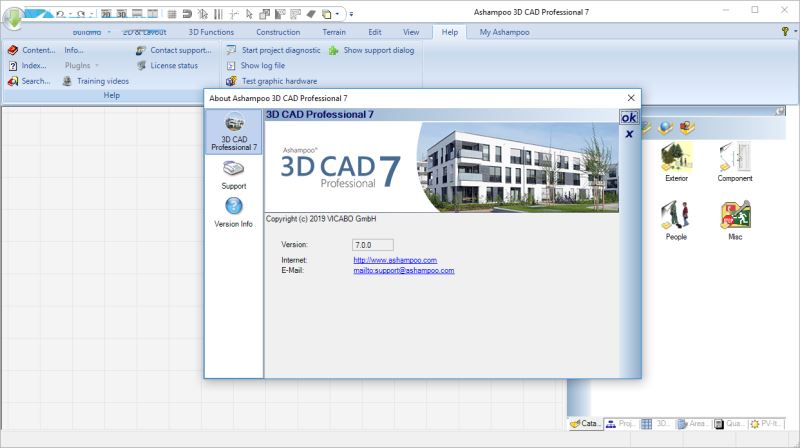
Task: Open the dropdown next to the yellow copy icon
Action: click(x=337, y=14)
